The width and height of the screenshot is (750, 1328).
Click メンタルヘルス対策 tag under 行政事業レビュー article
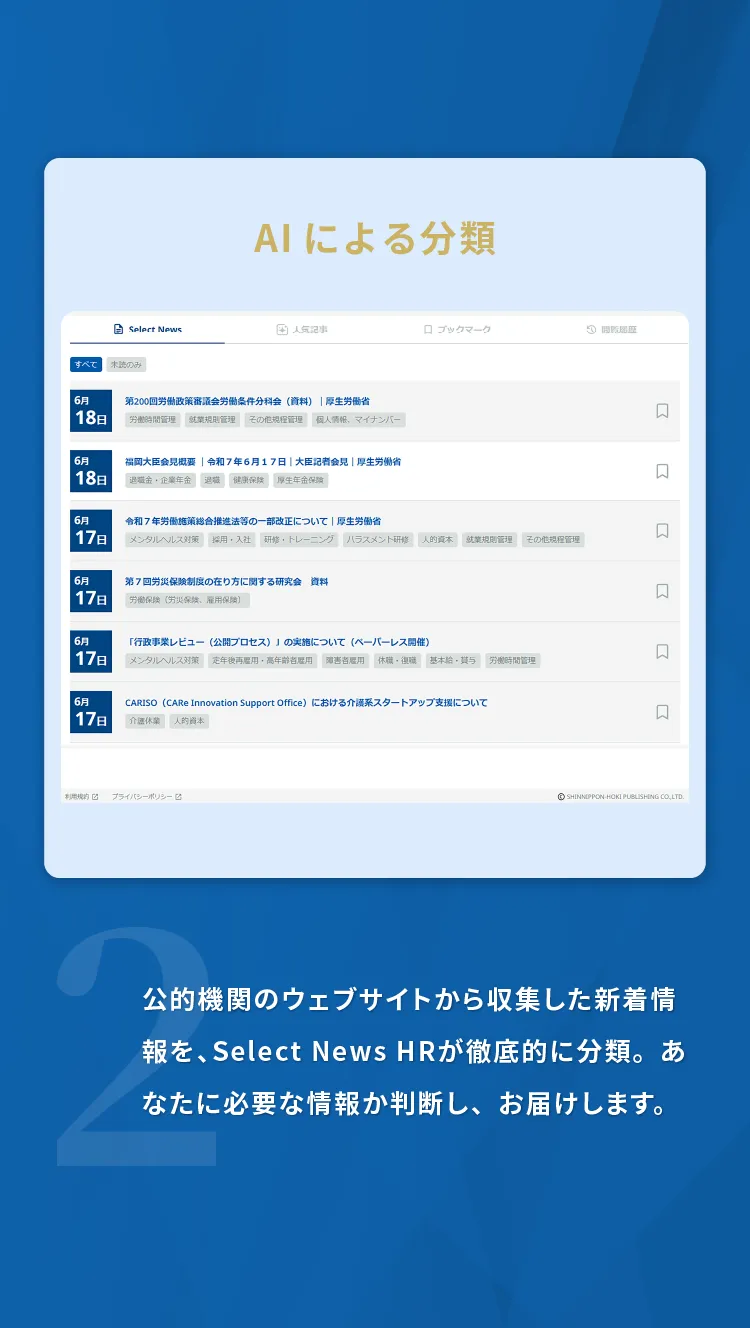pyautogui.click(x=164, y=660)
